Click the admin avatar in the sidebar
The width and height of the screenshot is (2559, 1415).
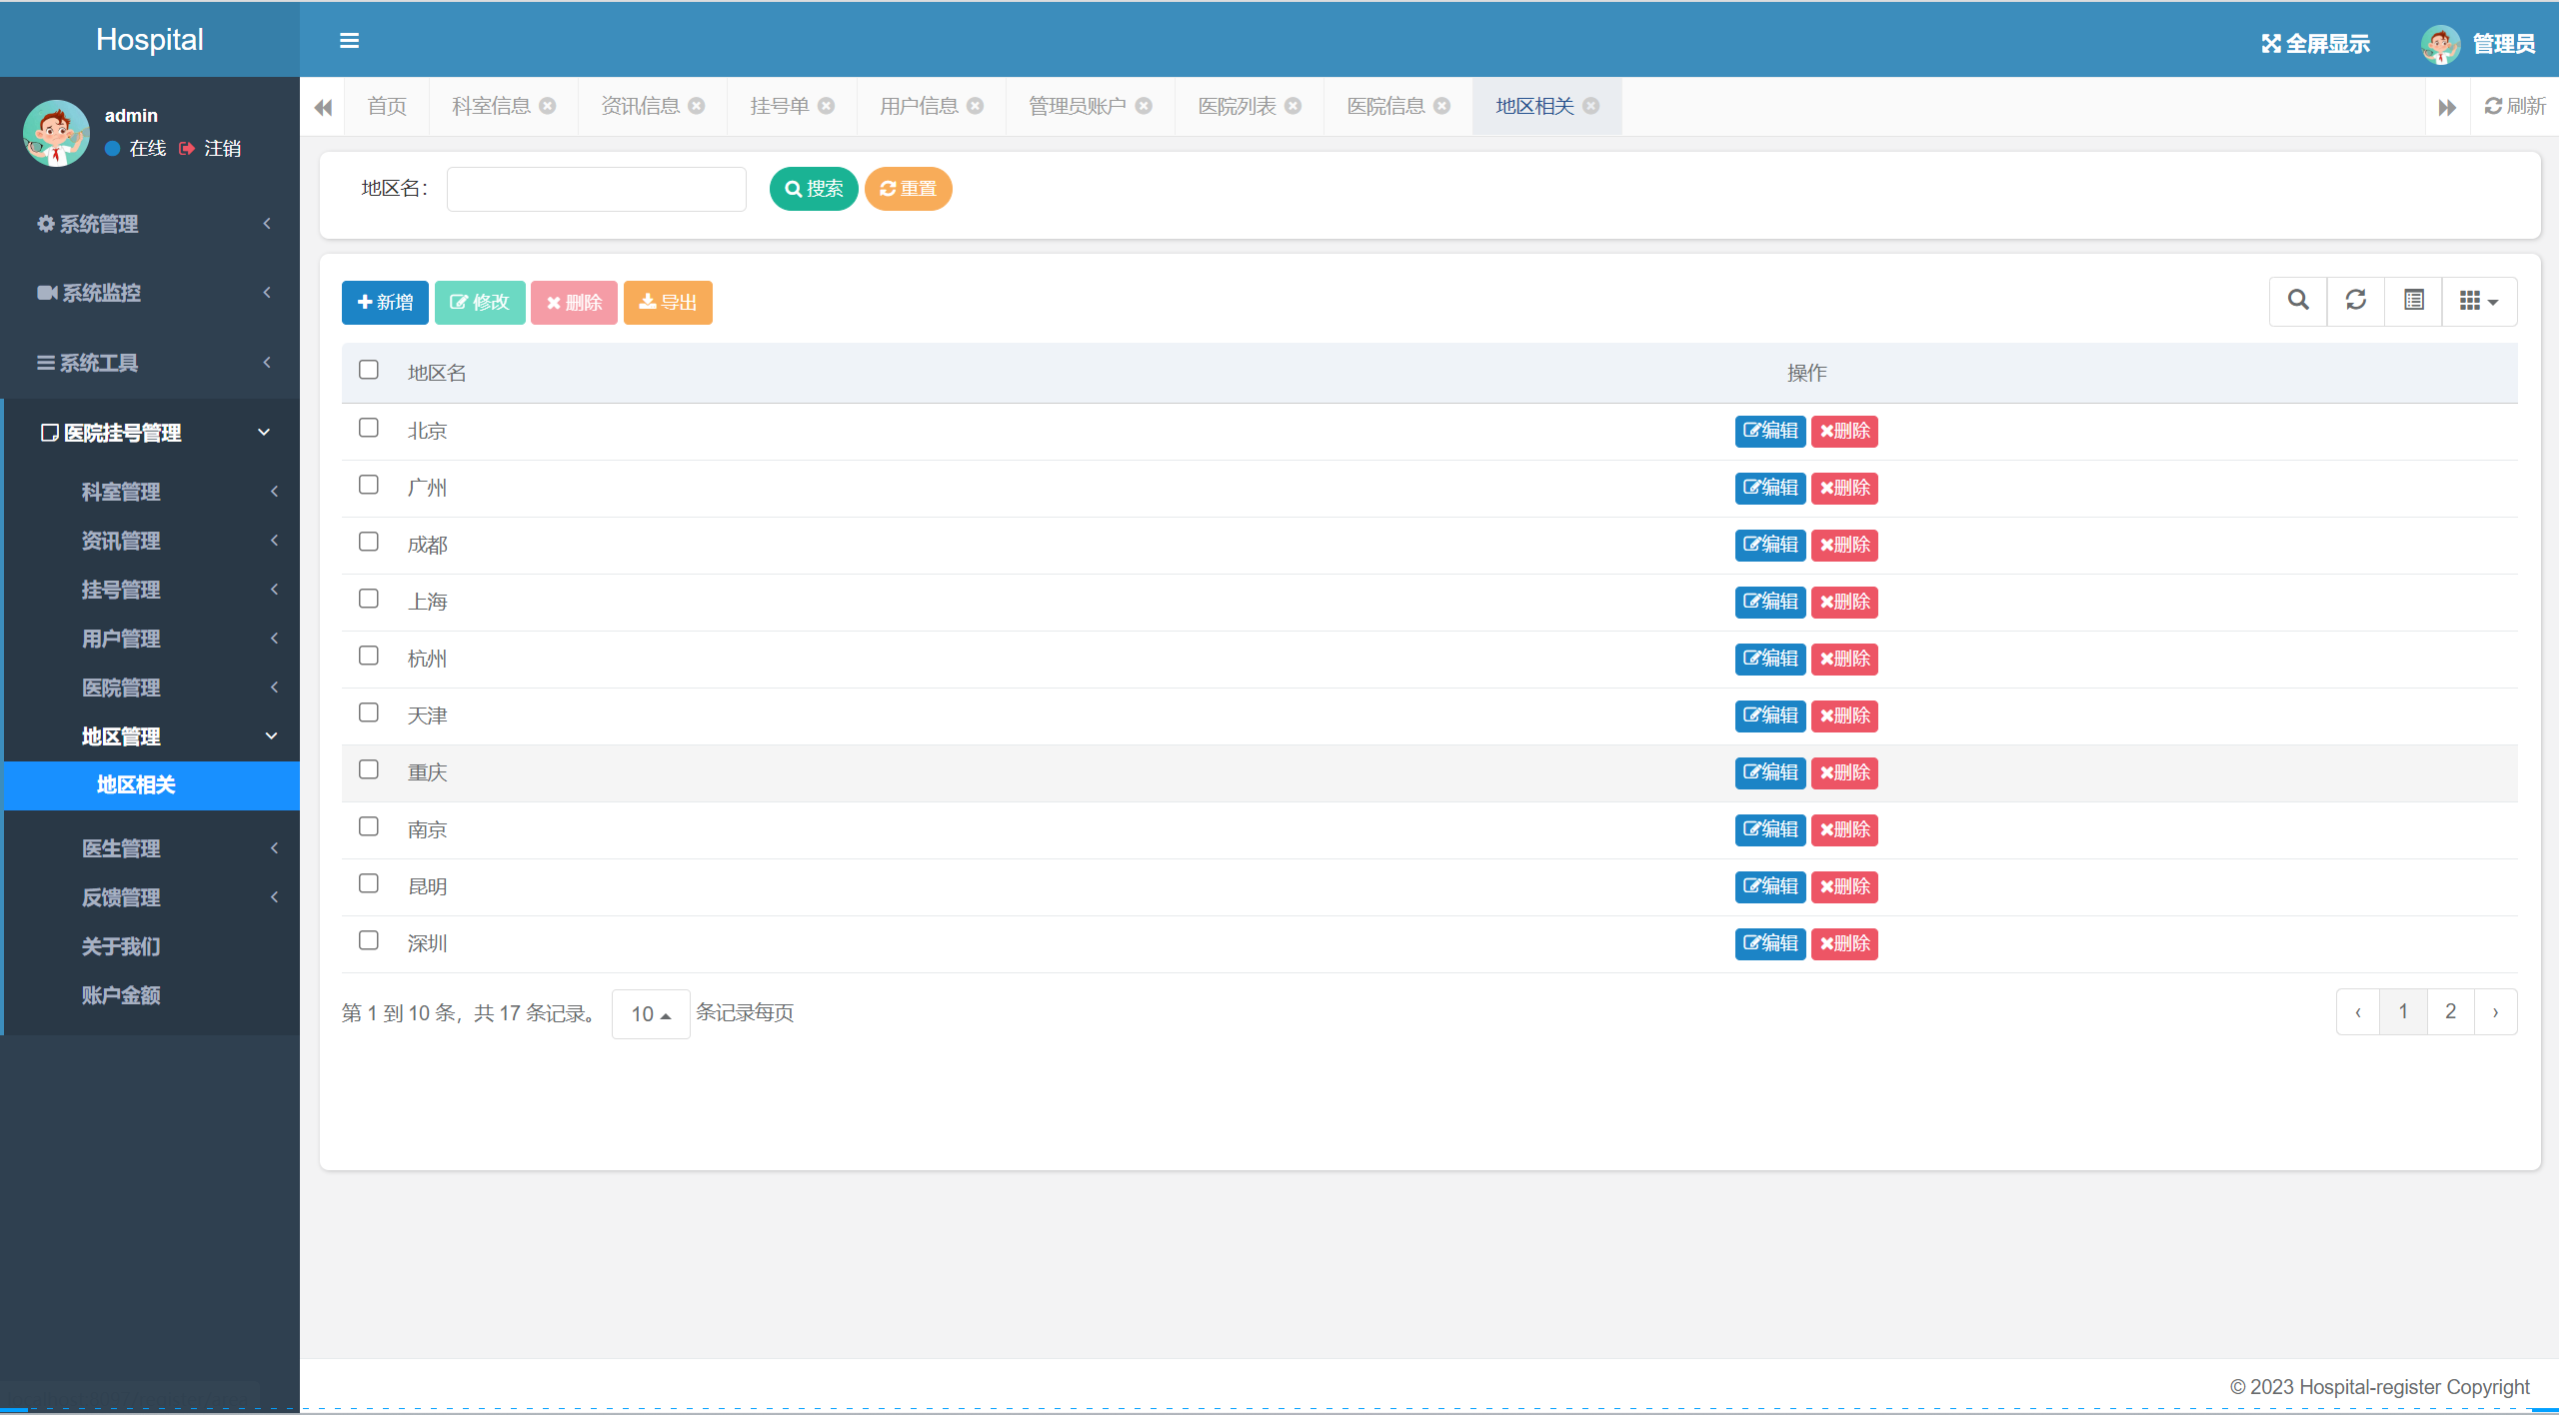coord(56,133)
